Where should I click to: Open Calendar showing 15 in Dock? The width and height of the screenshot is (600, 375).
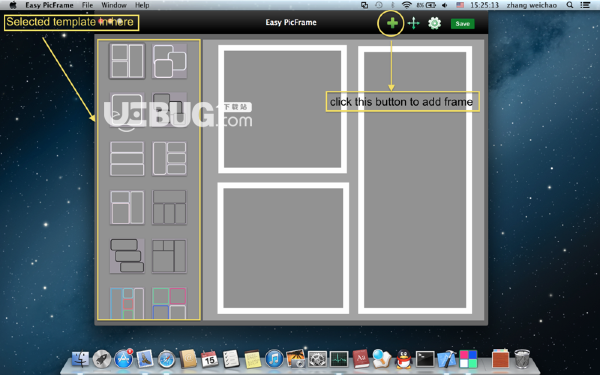(x=209, y=359)
